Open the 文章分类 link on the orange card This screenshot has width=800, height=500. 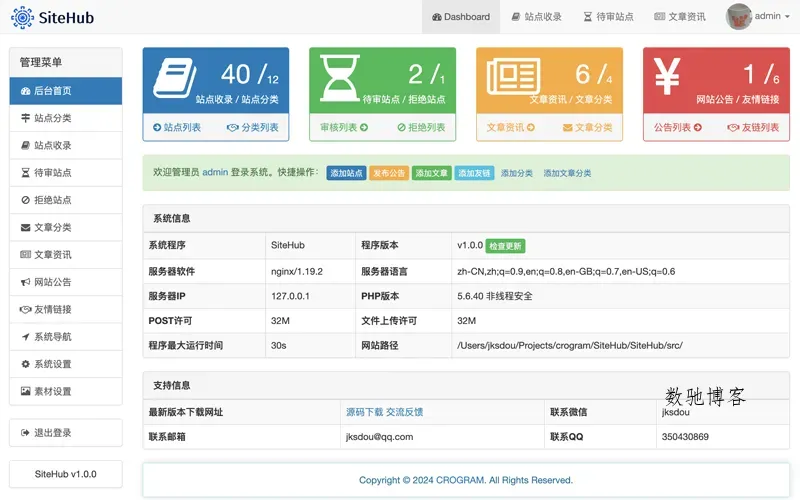[x=587, y=128]
